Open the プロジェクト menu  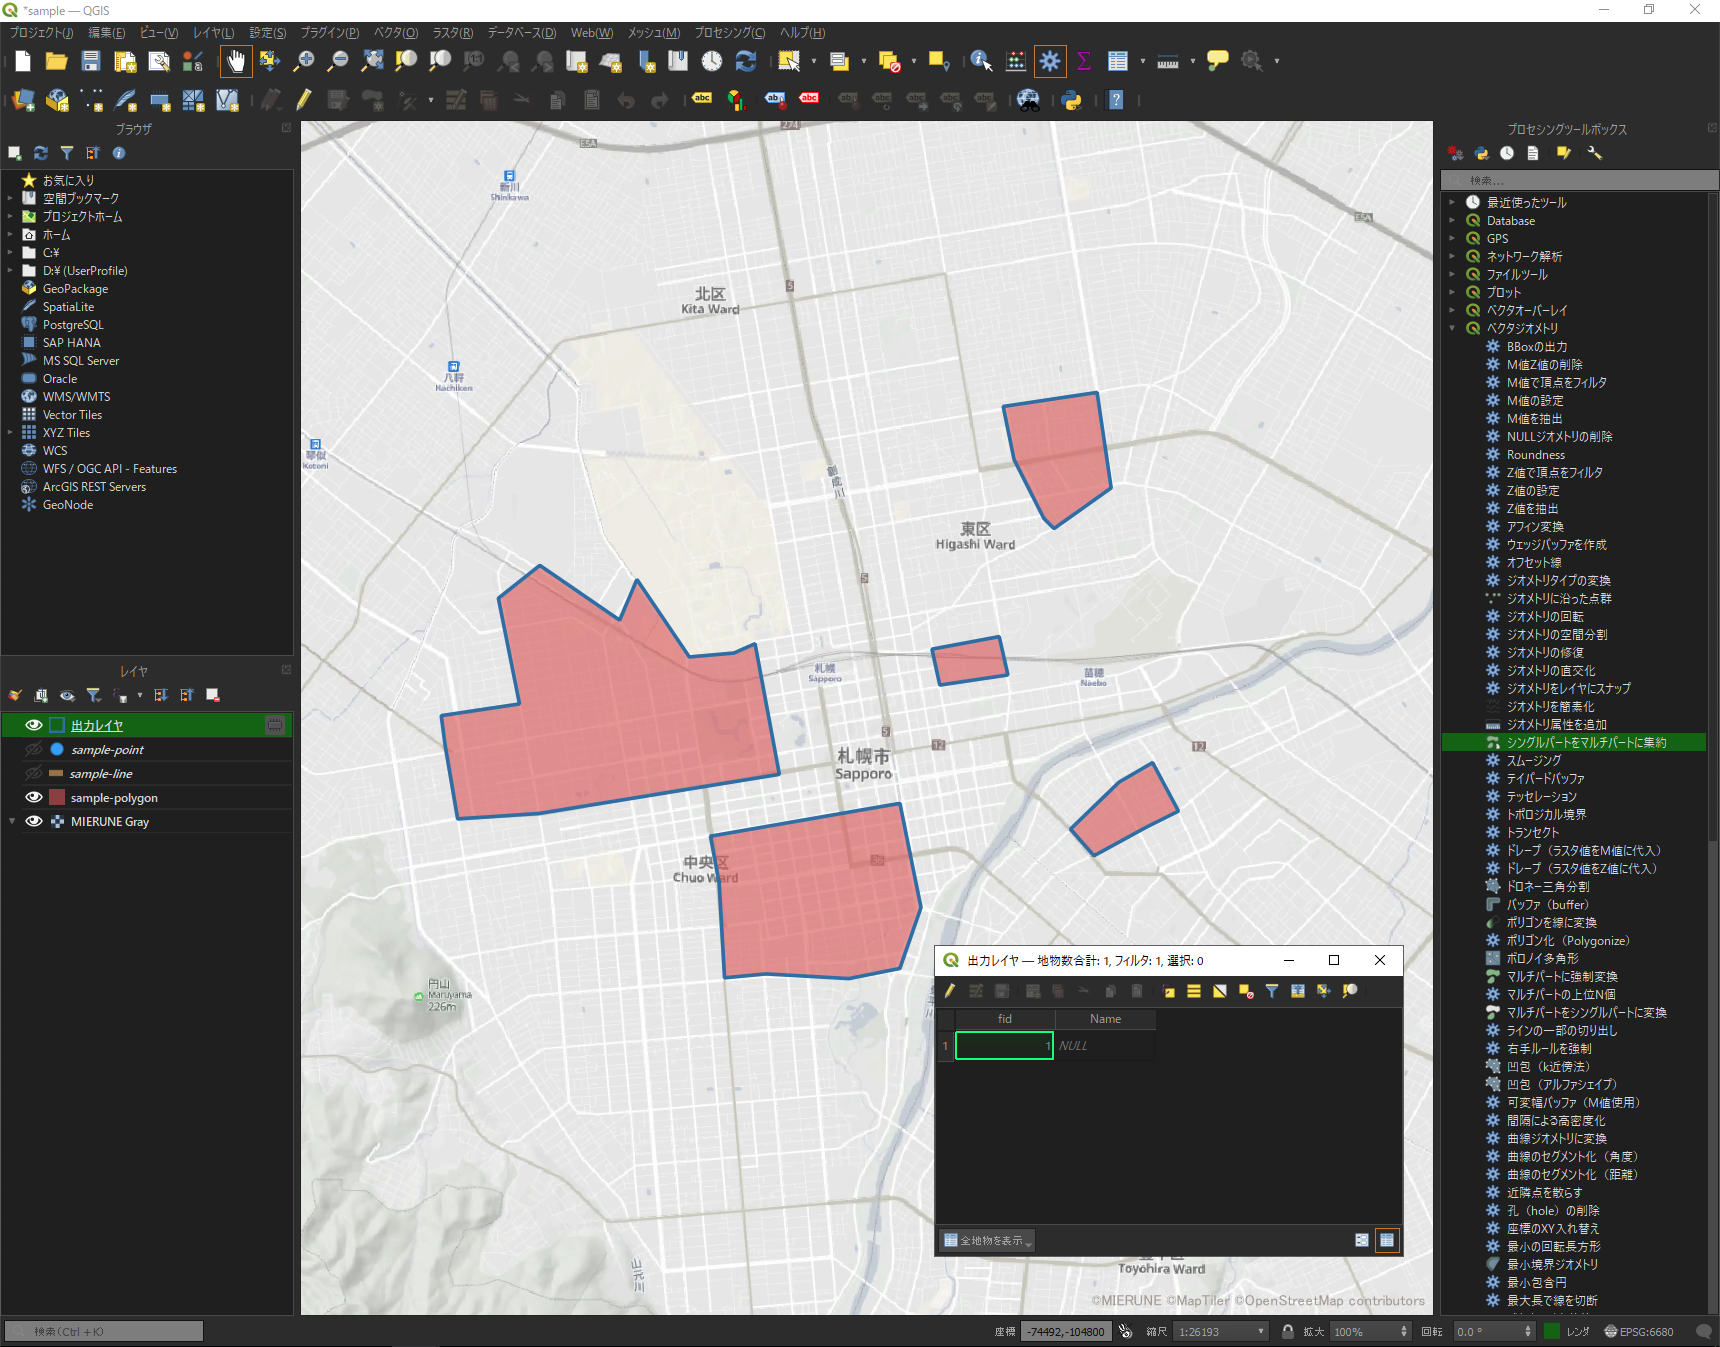click(41, 33)
